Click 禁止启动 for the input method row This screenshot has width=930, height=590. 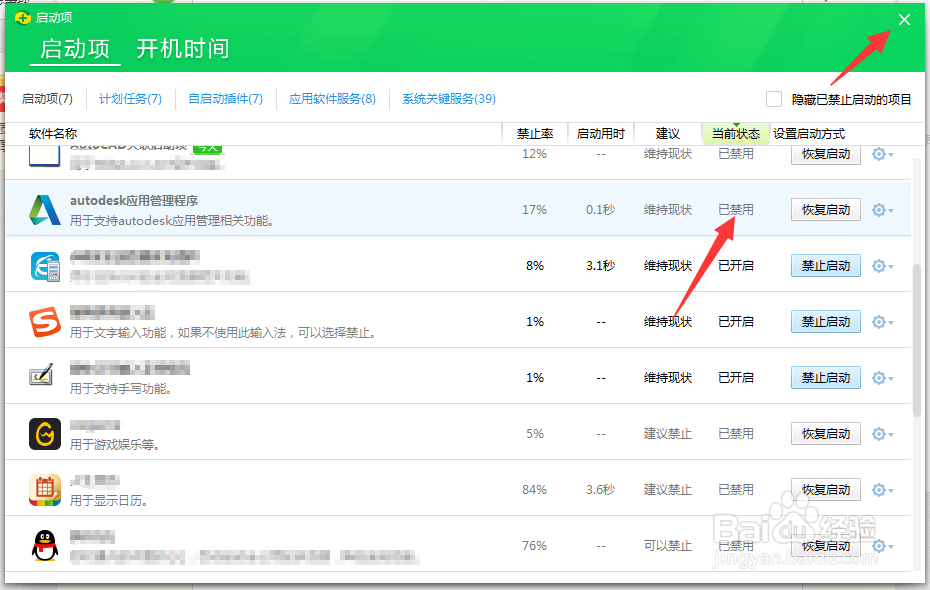[826, 322]
